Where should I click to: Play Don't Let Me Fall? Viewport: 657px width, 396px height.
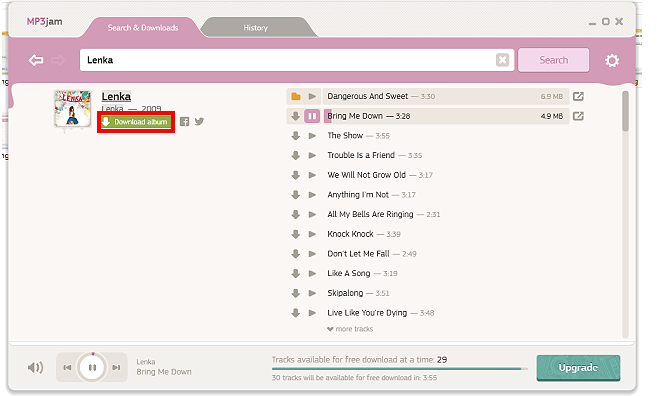click(312, 254)
